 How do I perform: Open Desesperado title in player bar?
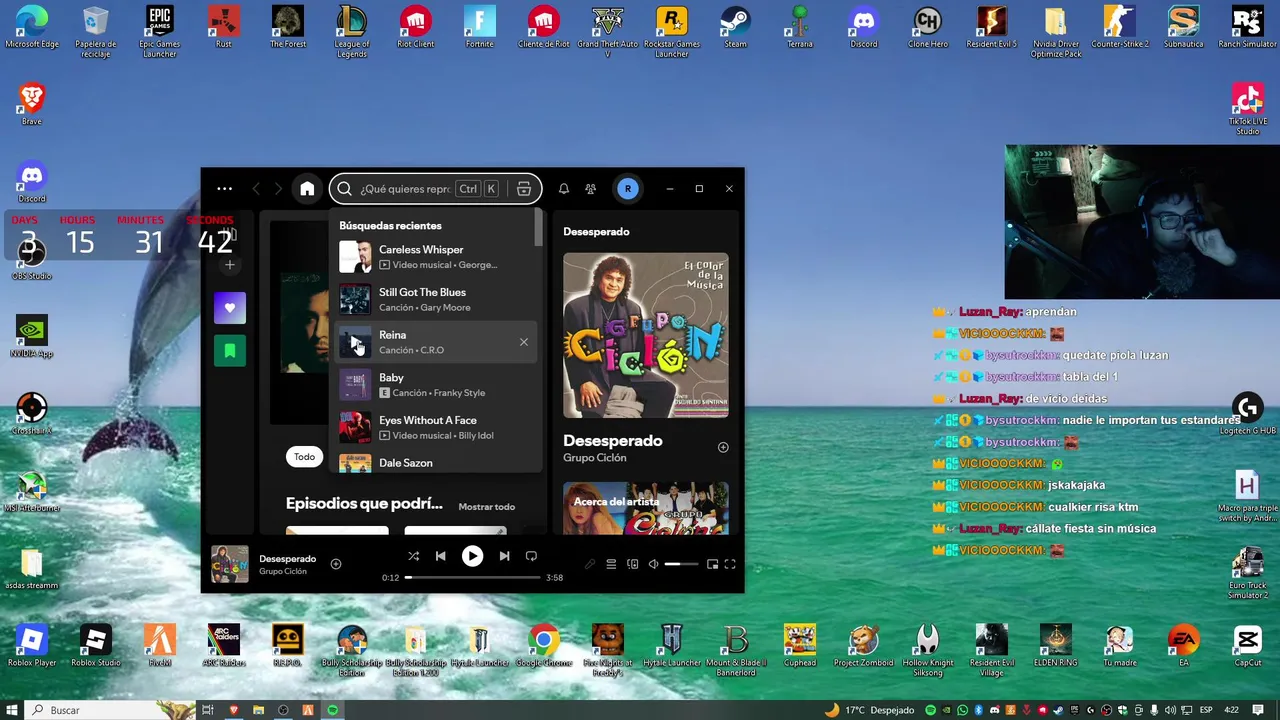coord(287,558)
